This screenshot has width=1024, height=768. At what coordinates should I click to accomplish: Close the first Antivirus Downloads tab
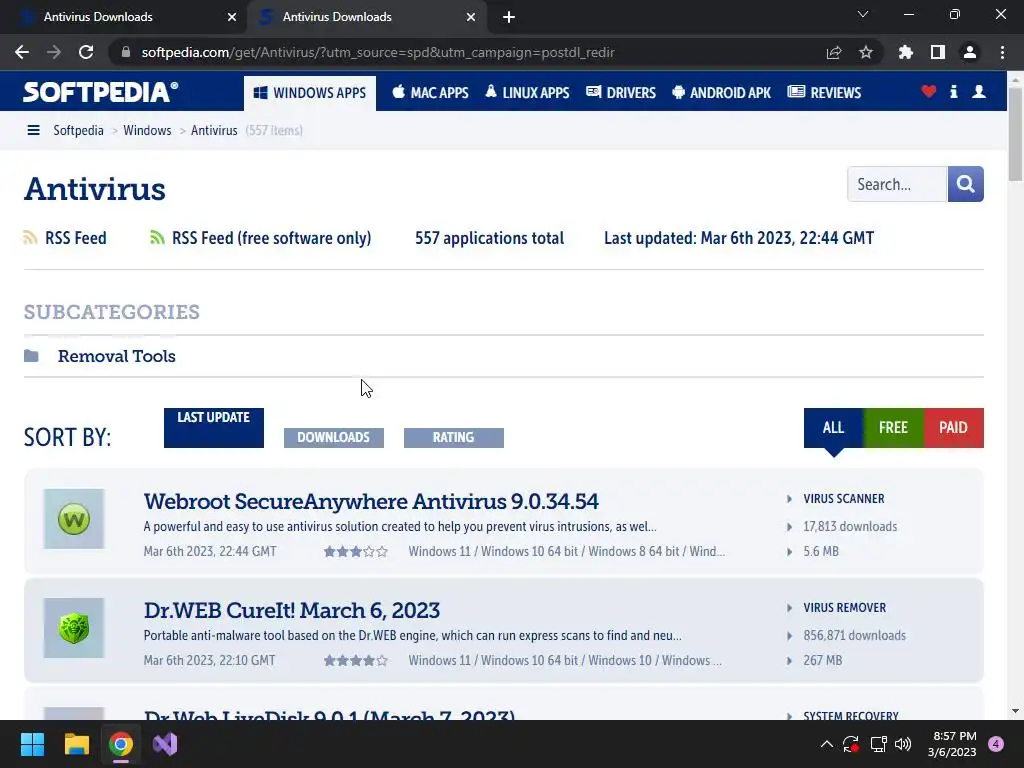point(232,17)
